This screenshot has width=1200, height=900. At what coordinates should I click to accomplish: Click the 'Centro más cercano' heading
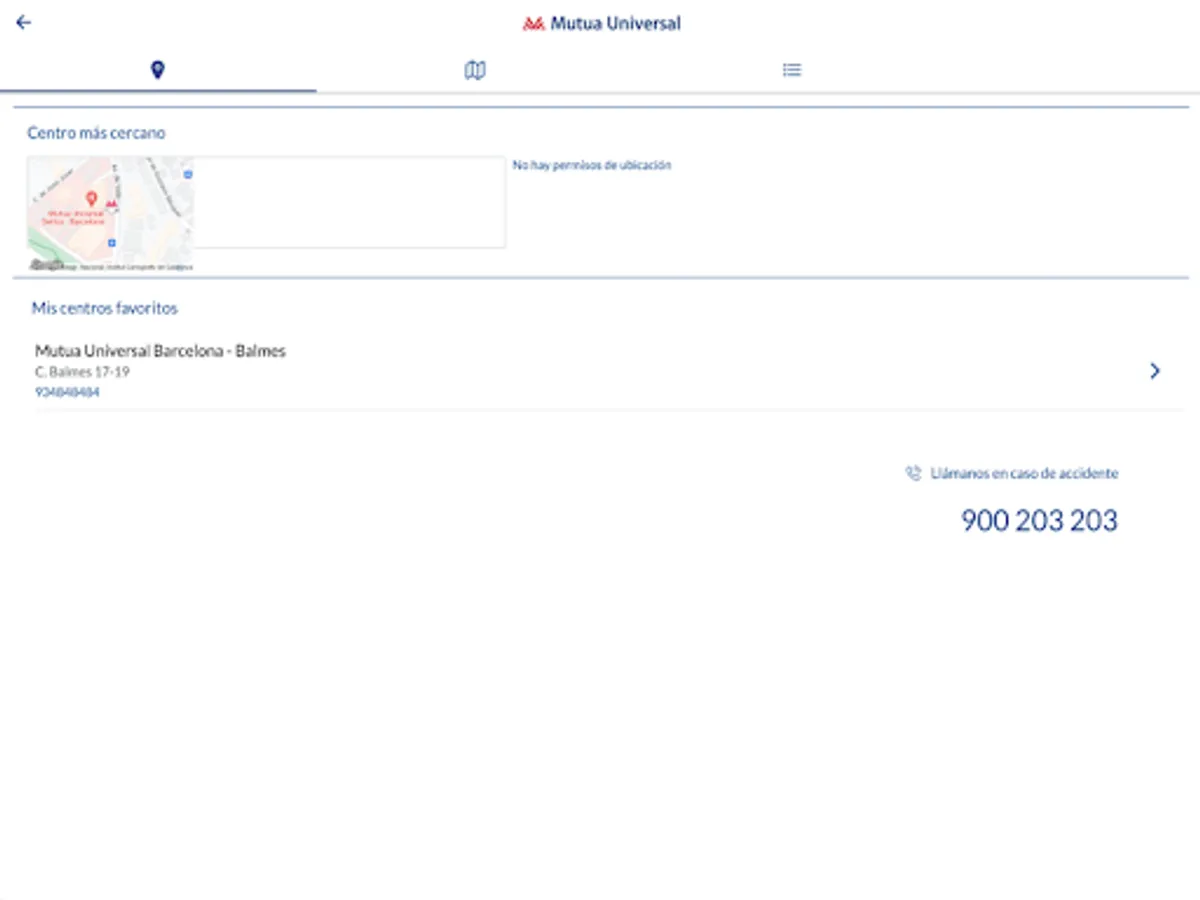pyautogui.click(x=97, y=133)
